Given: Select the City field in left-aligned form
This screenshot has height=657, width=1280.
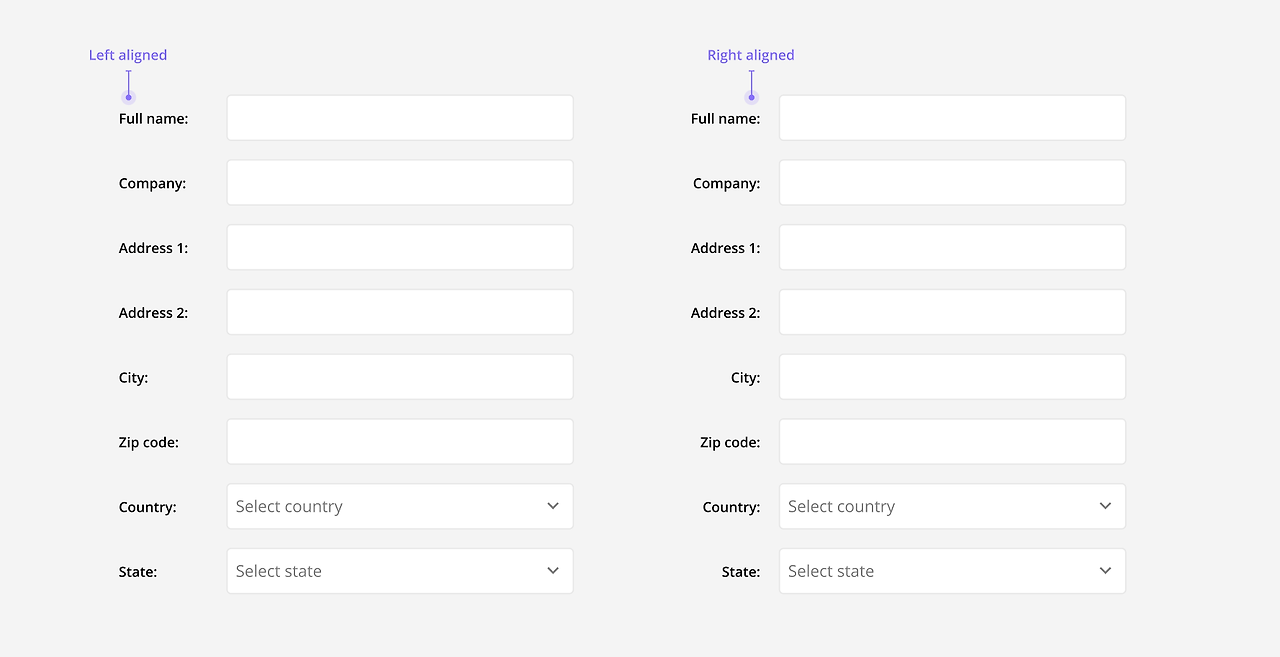Looking at the screenshot, I should (x=400, y=377).
